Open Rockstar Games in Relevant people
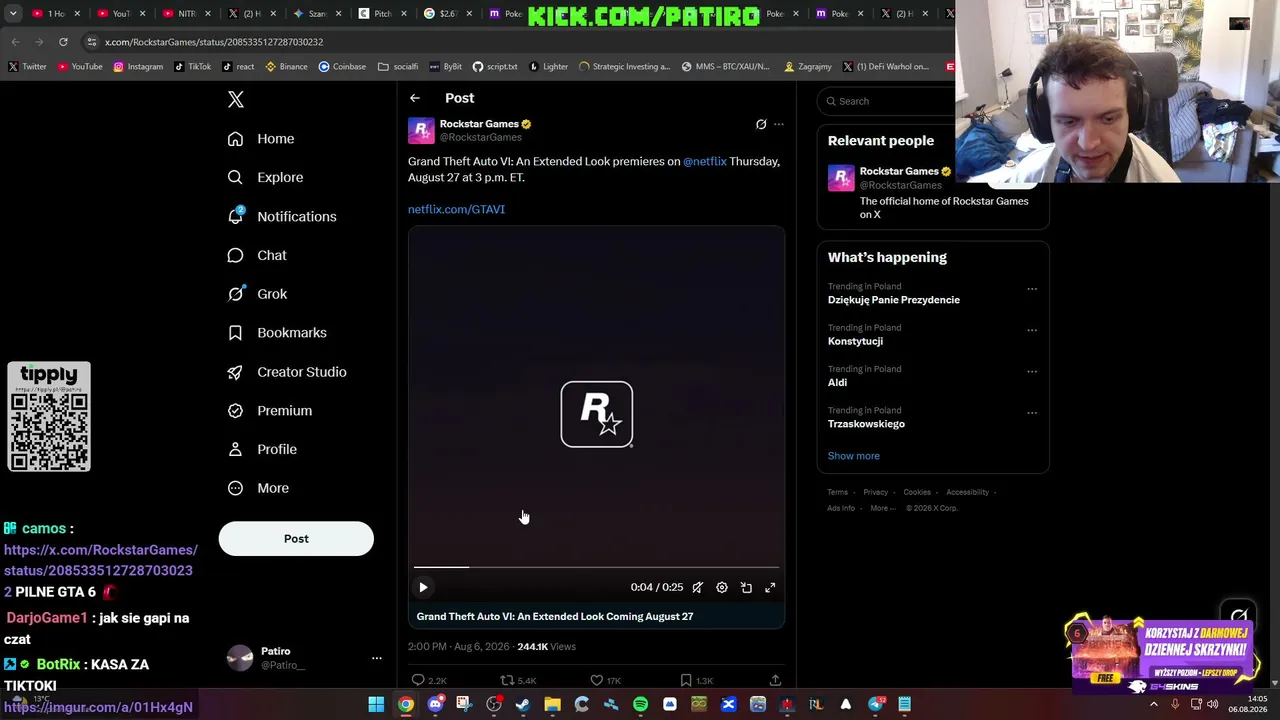This screenshot has width=1280, height=720. tap(933, 194)
